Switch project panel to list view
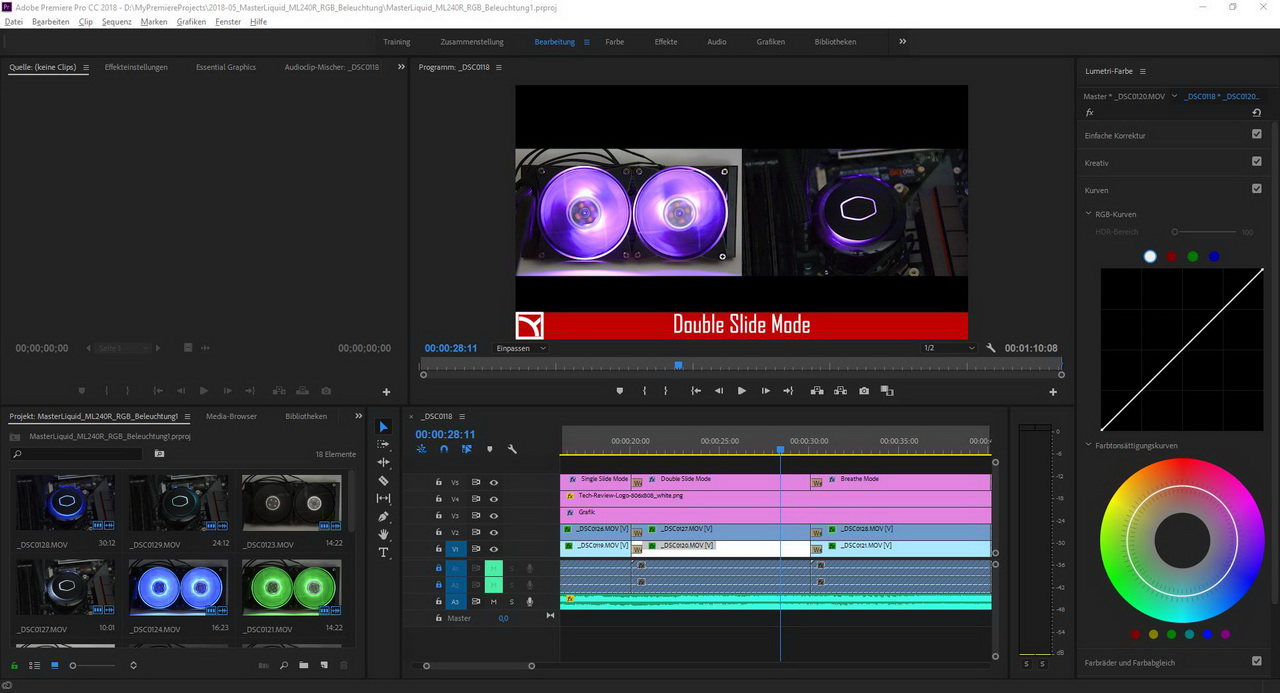 point(34,665)
